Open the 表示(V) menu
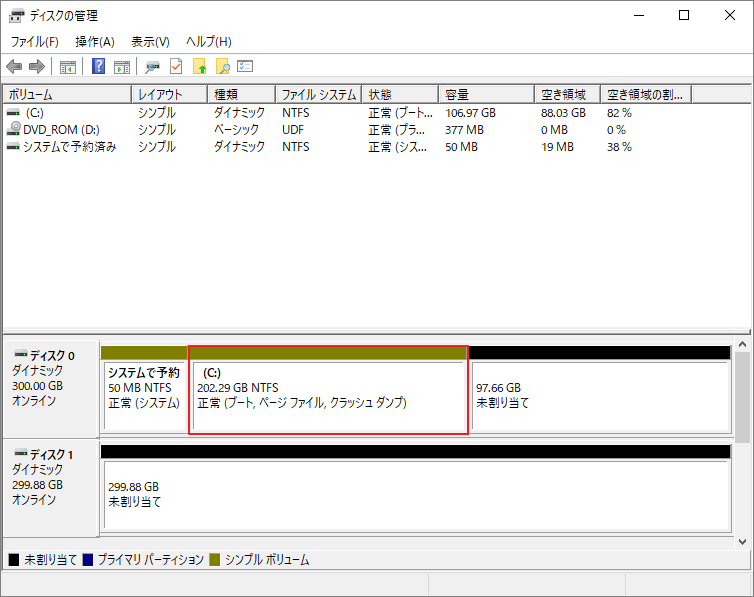Screen dimensions: 754x597 (151, 42)
